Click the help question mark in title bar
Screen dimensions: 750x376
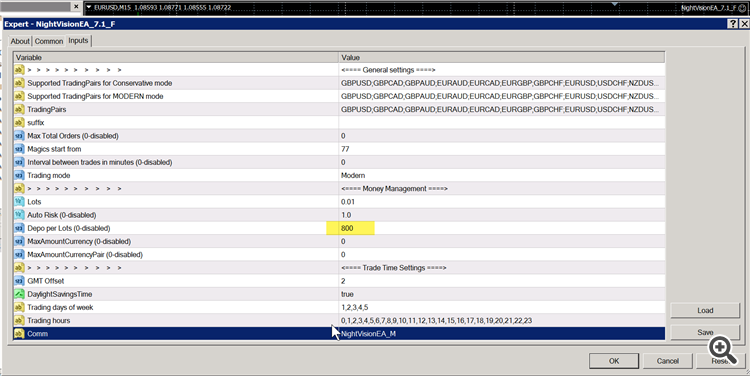click(x=733, y=24)
